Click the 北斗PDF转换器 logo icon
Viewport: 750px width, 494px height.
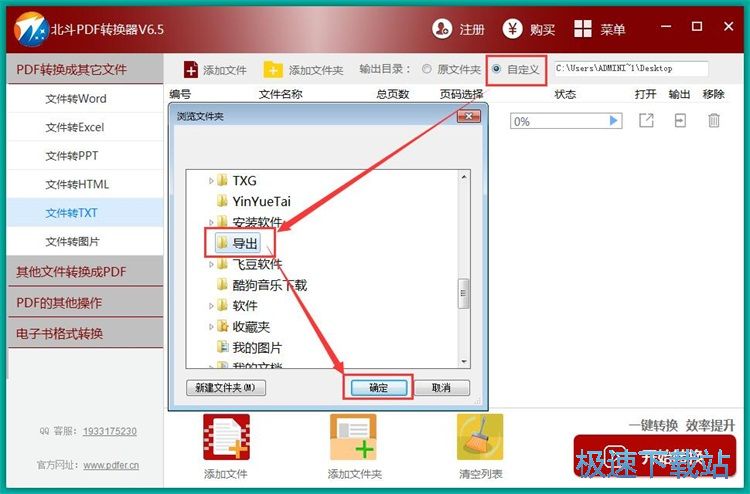31,30
